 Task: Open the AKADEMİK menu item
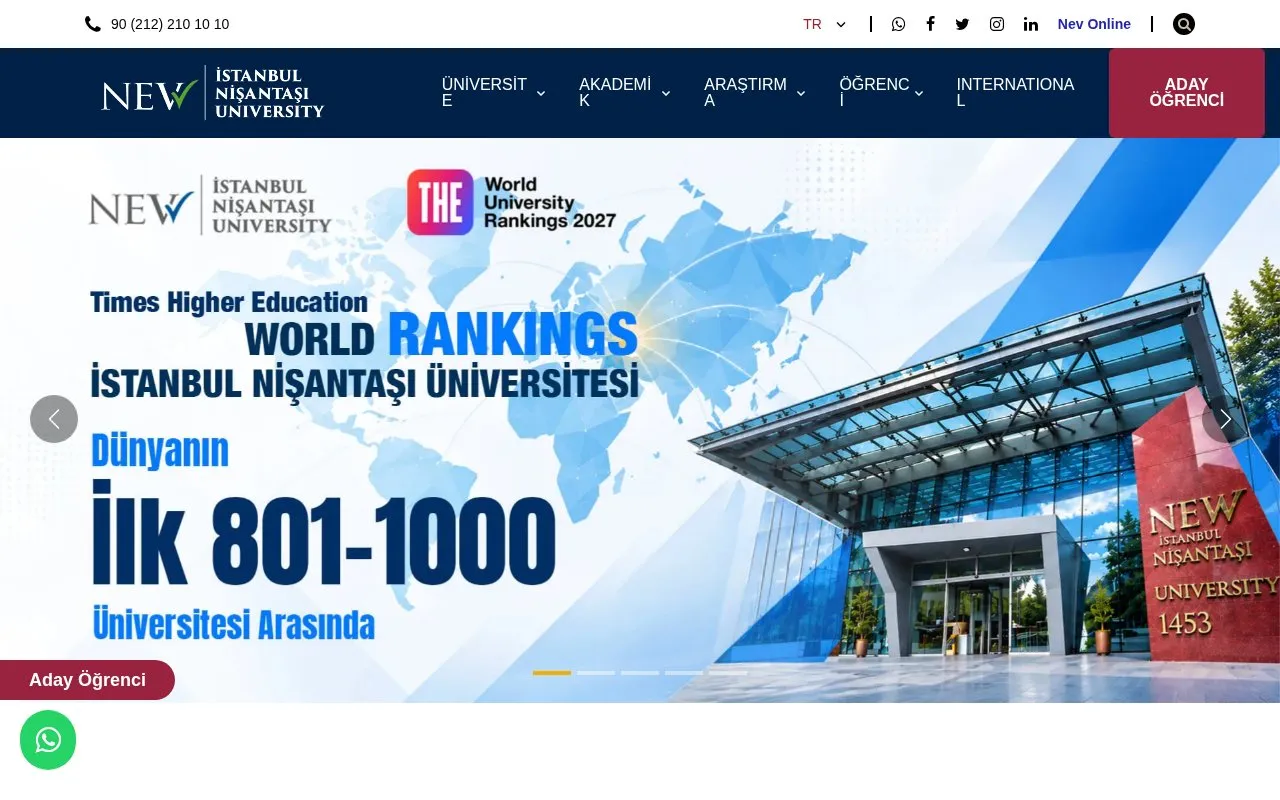615,93
